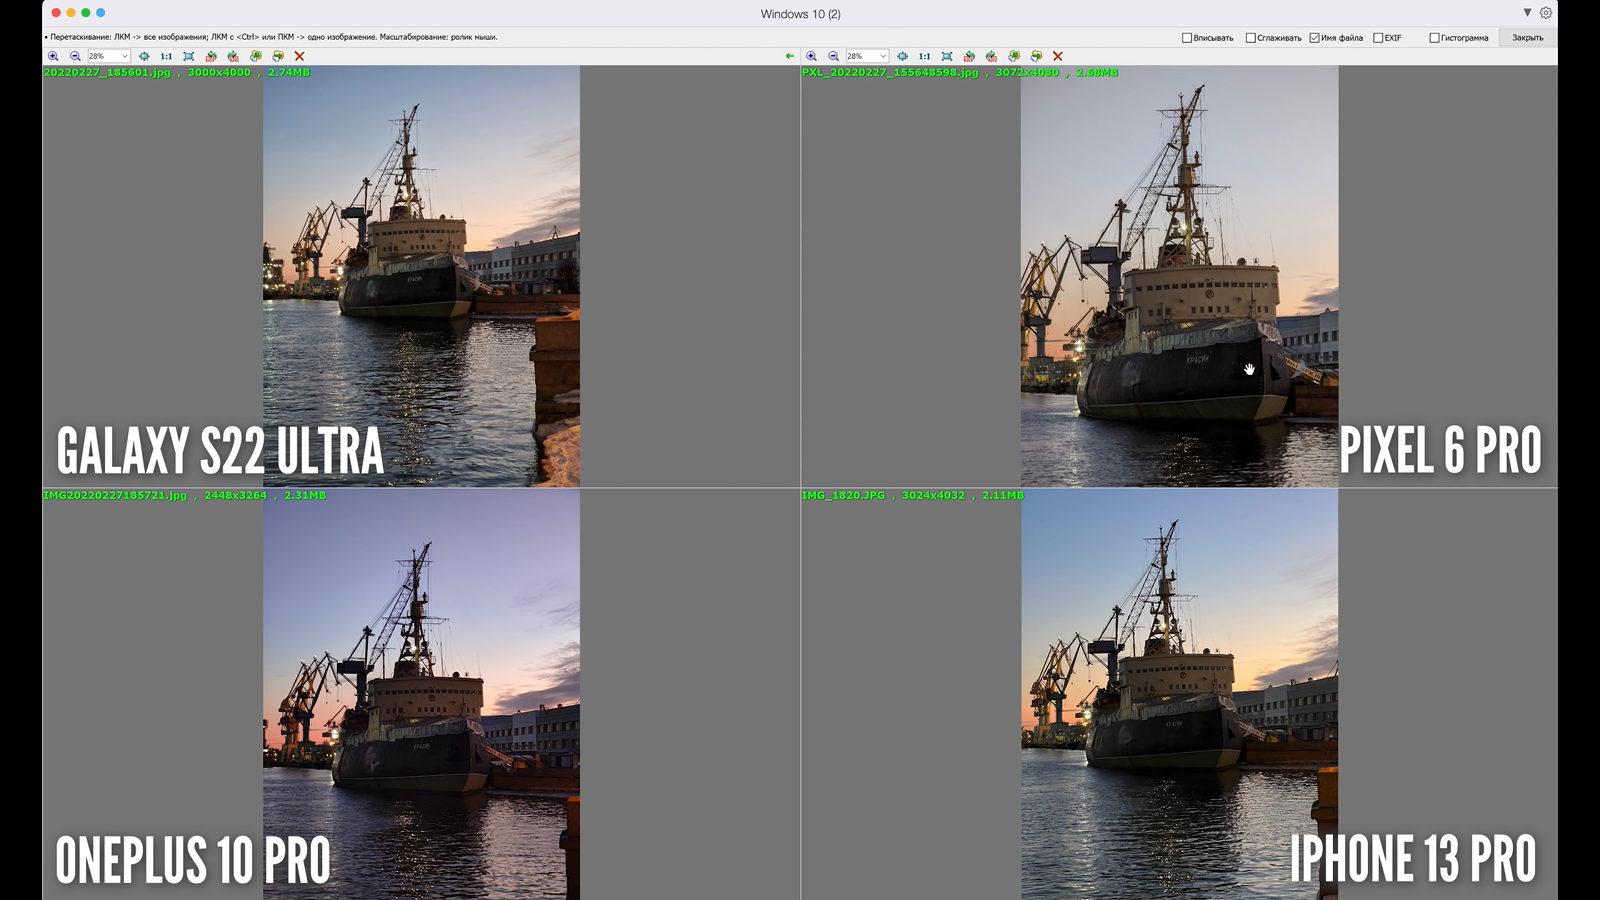The image size is (1600, 900).
Task: Expand the title bar triangle dropdown
Action: click(x=1527, y=13)
